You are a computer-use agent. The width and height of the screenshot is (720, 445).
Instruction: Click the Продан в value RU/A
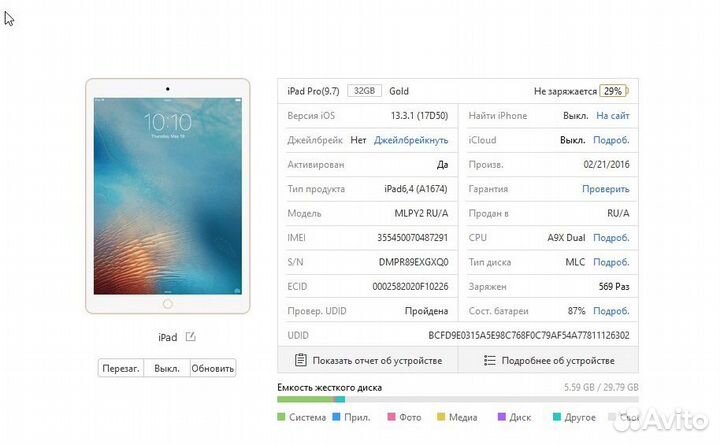pyautogui.click(x=618, y=213)
